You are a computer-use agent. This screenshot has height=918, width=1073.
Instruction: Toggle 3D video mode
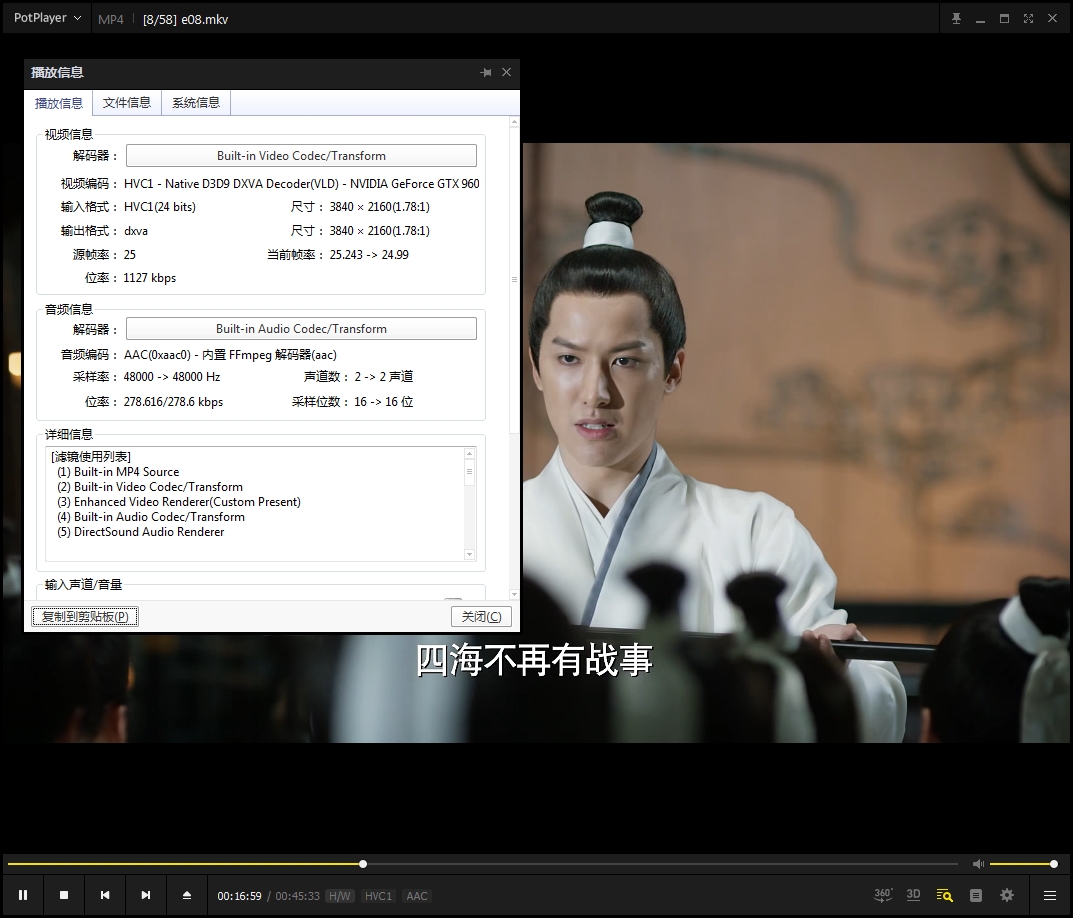pyautogui.click(x=914, y=895)
